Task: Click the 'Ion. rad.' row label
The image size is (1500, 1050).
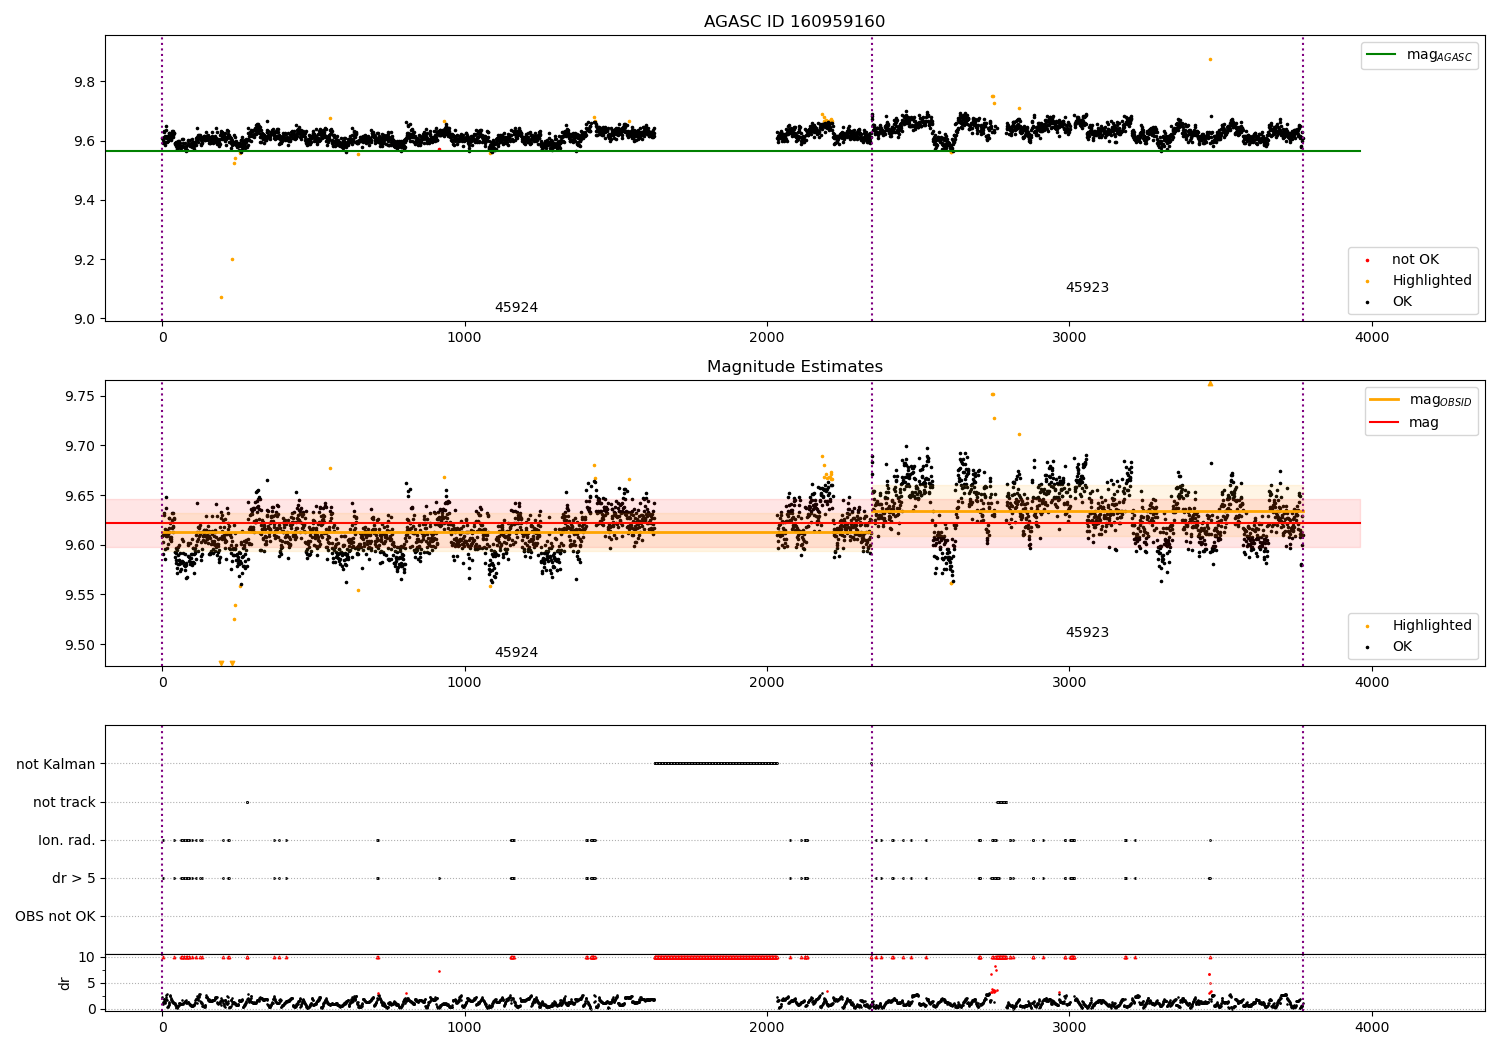Action: 67,841
